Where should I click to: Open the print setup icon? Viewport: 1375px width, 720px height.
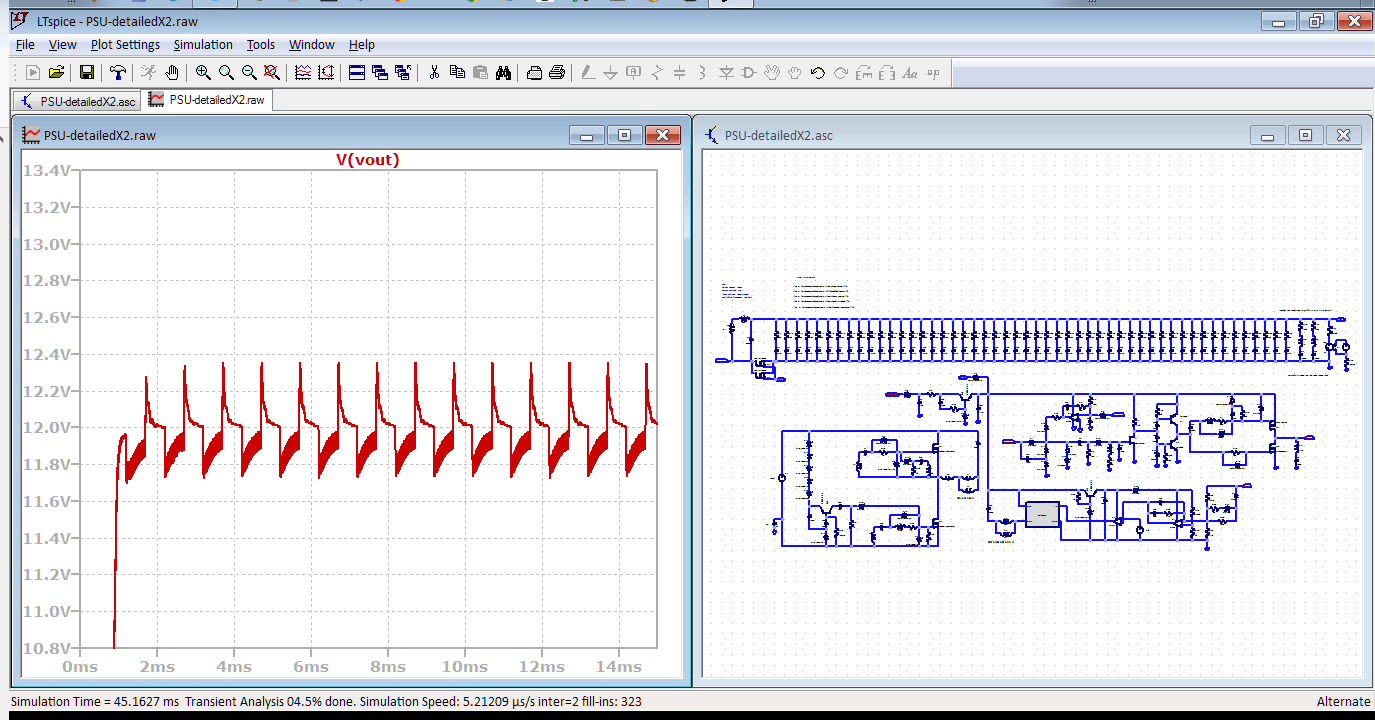(x=534, y=72)
